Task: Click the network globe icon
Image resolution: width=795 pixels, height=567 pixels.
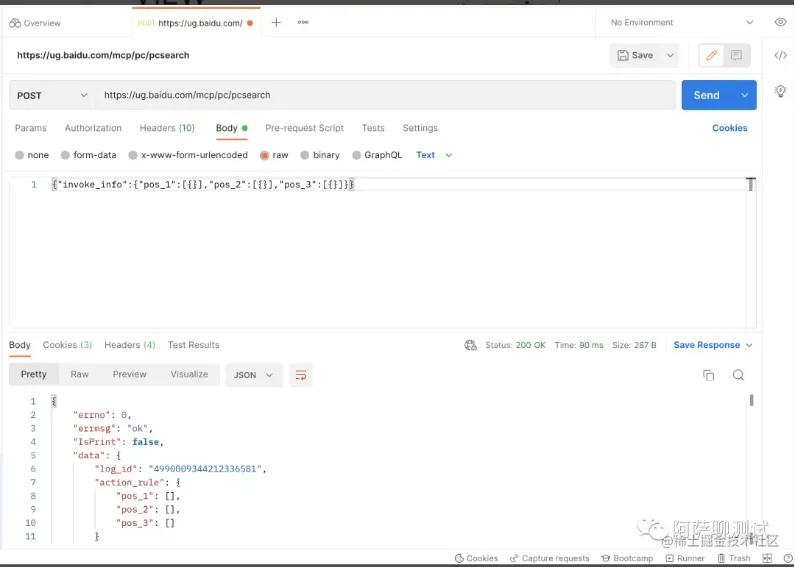Action: [471, 345]
